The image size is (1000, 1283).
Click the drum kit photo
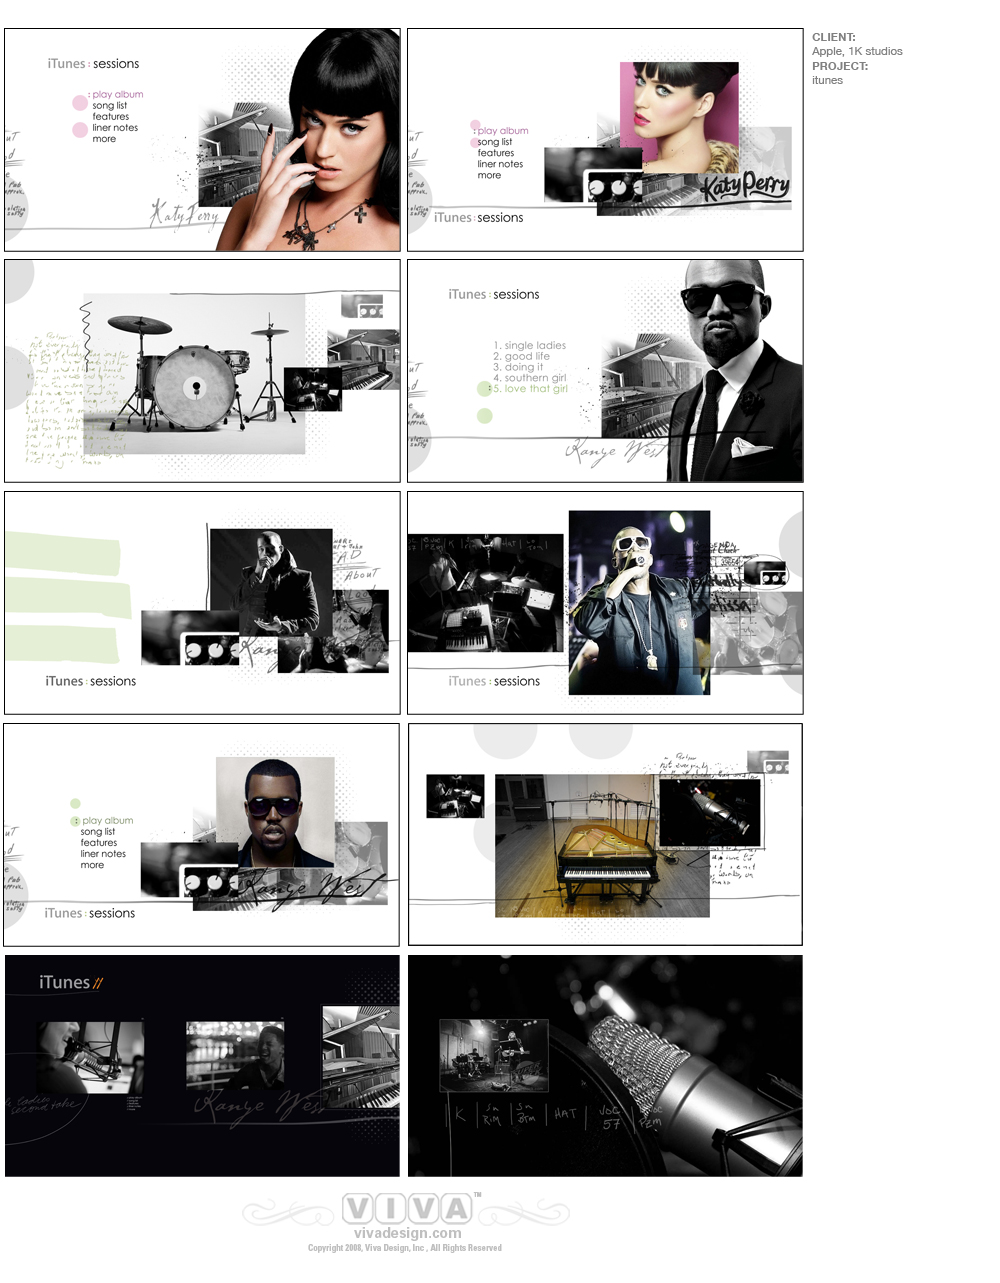[x=194, y=374]
